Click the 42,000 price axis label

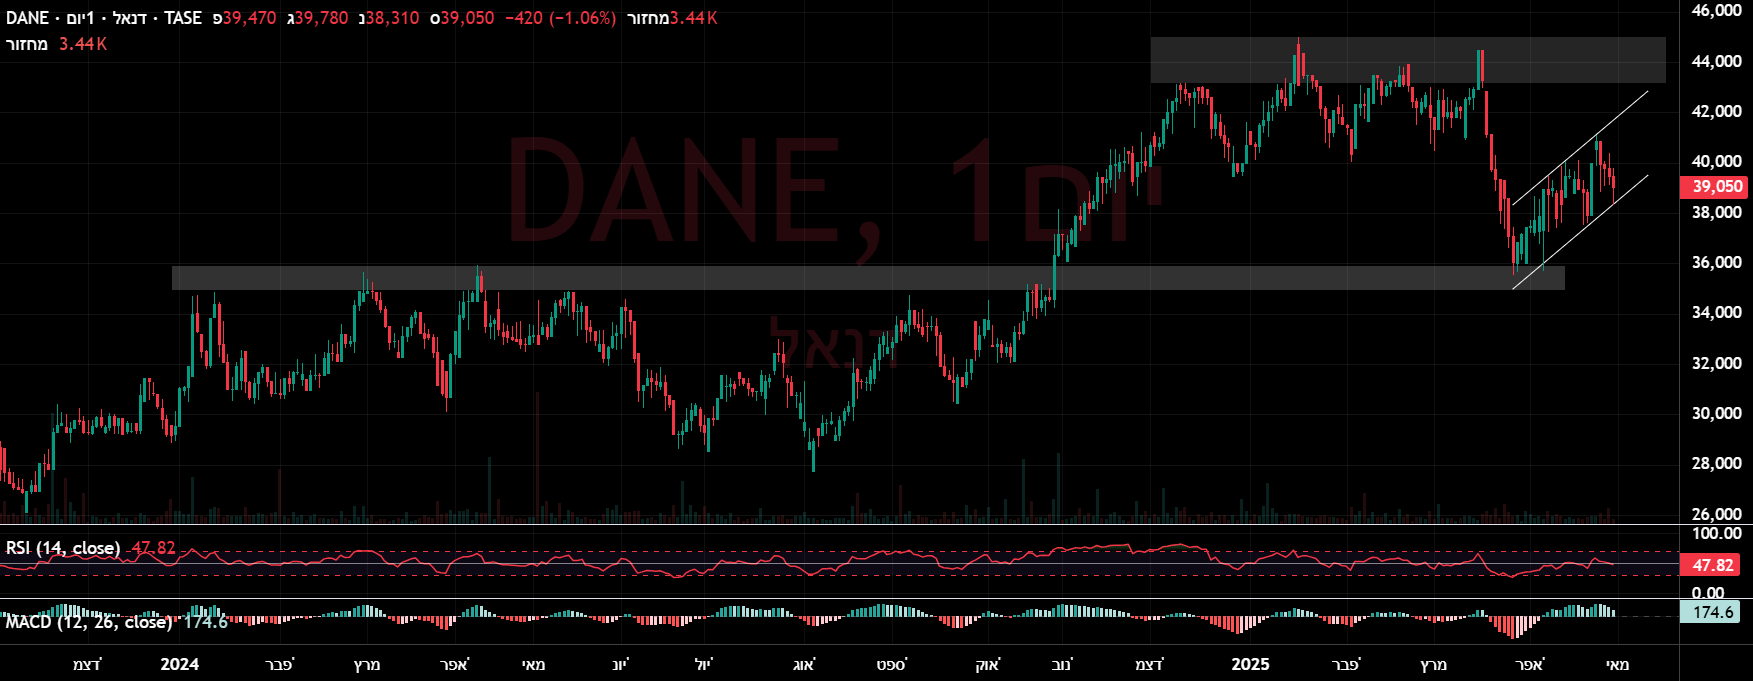coord(1716,111)
